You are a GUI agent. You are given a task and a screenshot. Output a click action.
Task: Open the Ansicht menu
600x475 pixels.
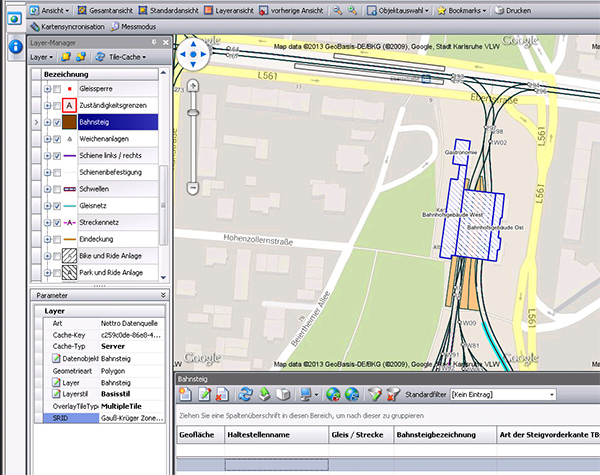(x=50, y=9)
